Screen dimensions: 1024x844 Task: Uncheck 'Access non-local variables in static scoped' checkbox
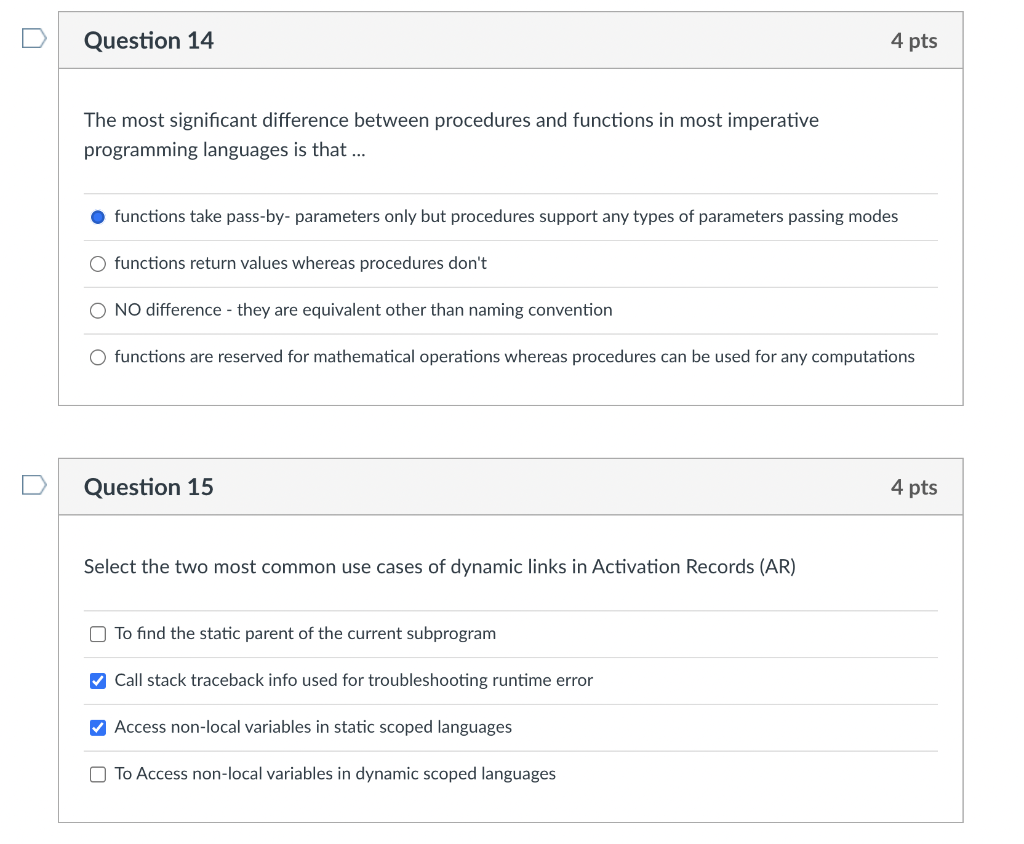pyautogui.click(x=98, y=728)
